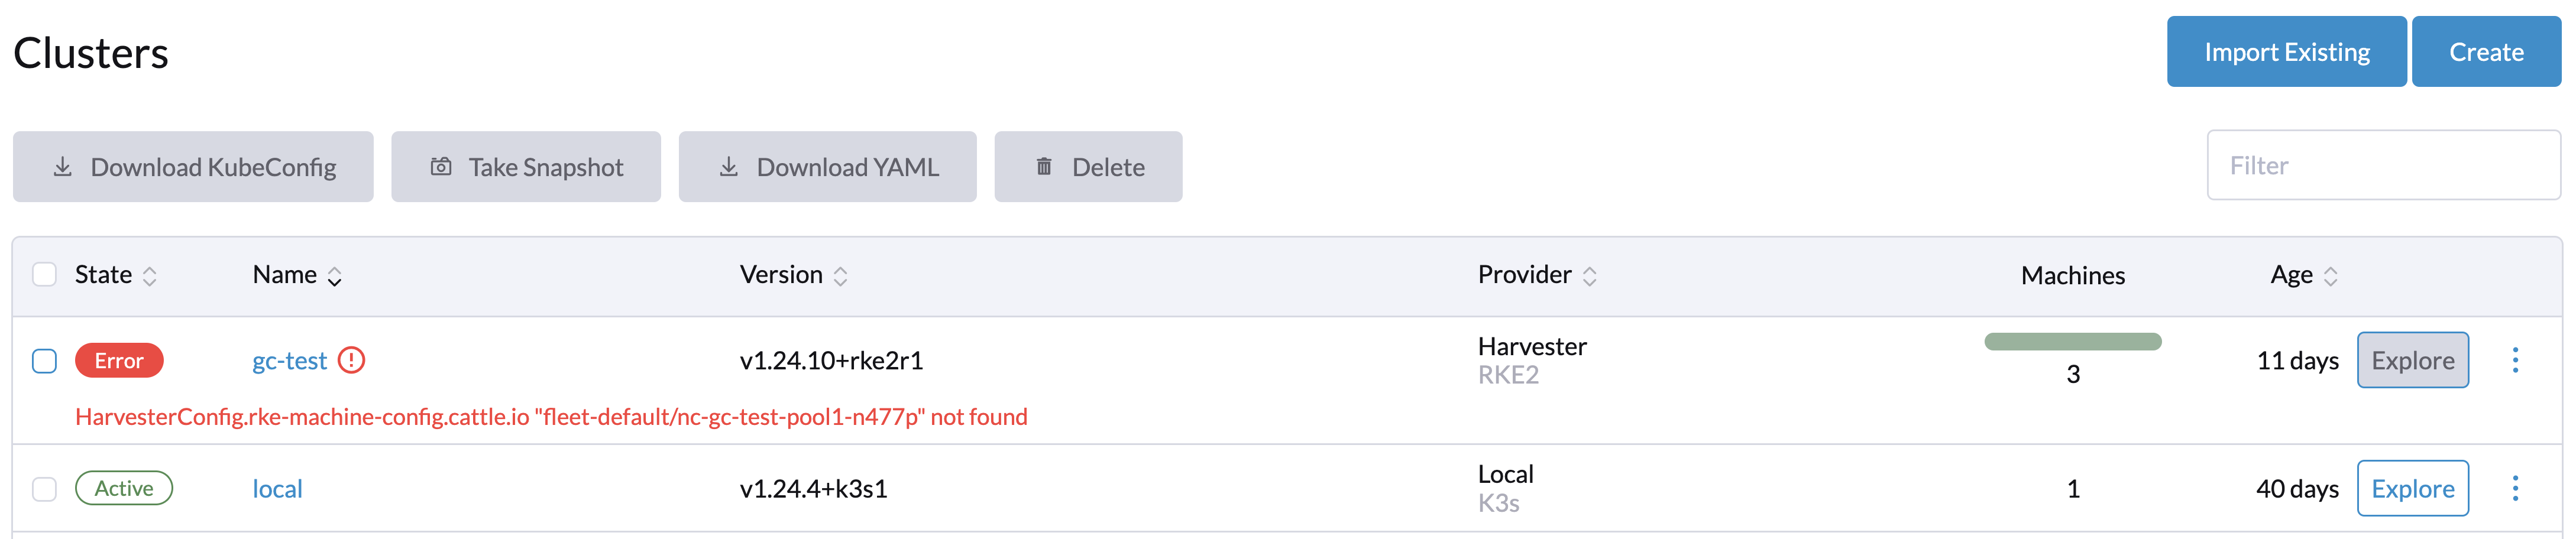The image size is (2576, 539).
Task: Open the gc-test cluster link
Action: click(289, 361)
